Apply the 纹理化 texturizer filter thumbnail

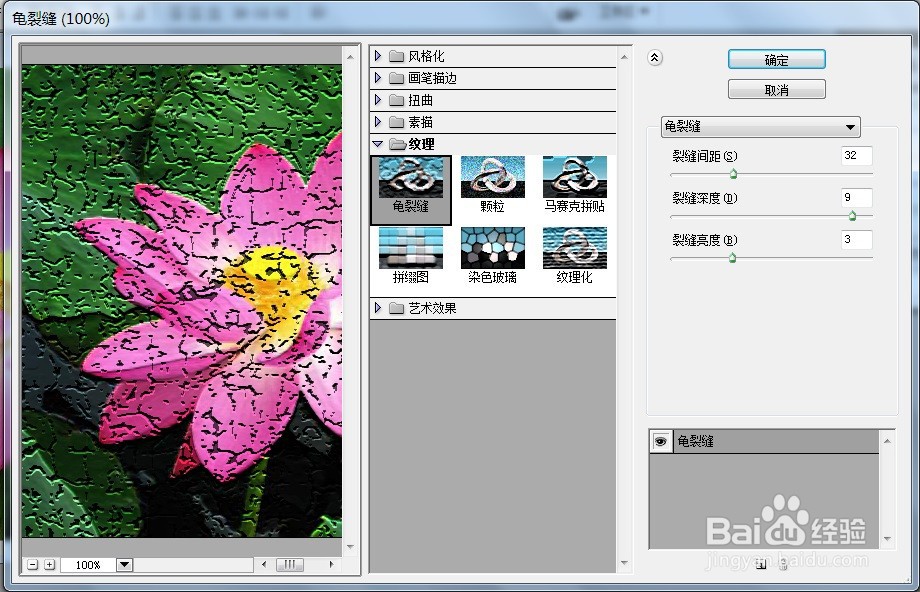pos(574,255)
